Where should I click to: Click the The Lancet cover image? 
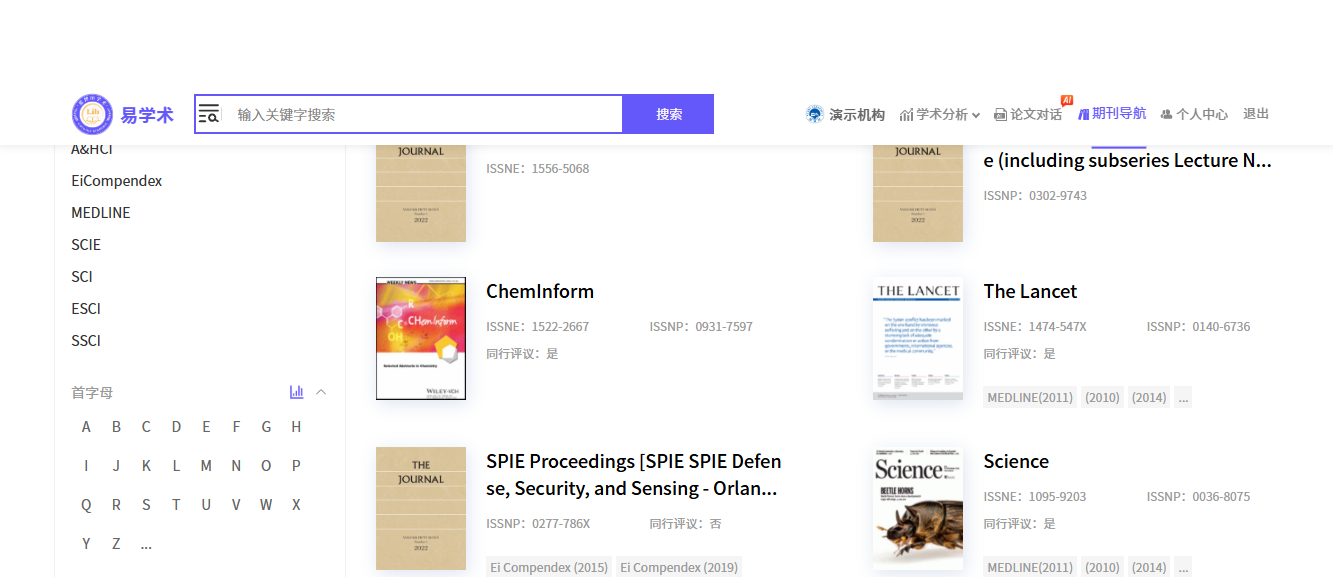918,338
